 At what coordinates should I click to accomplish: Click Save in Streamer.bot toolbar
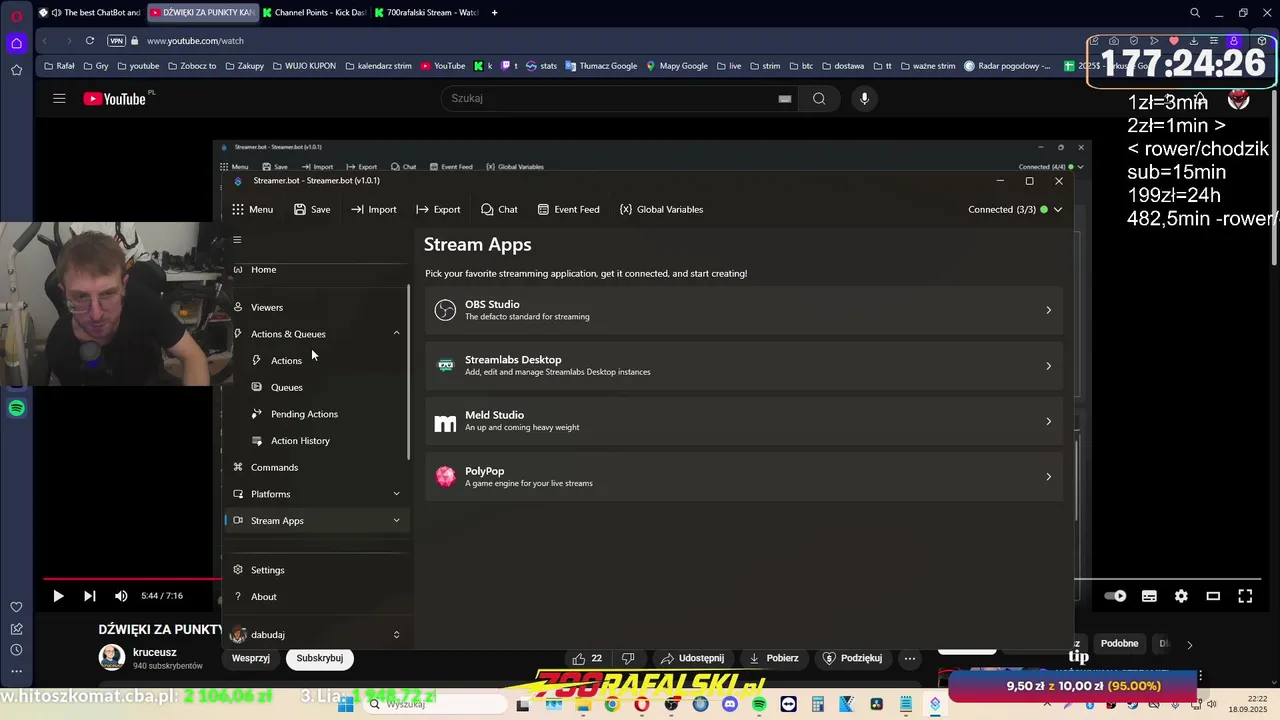pos(312,209)
